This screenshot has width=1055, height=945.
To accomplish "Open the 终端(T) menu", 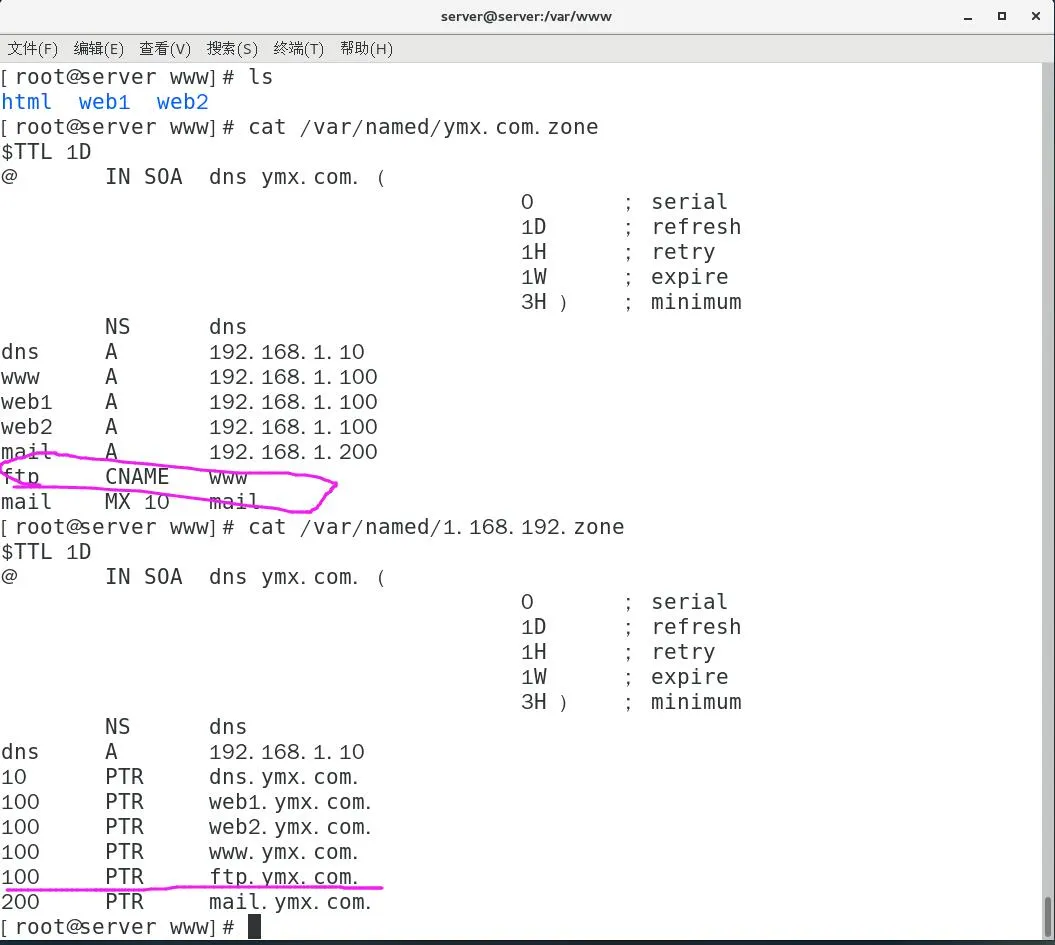I will (x=299, y=49).
